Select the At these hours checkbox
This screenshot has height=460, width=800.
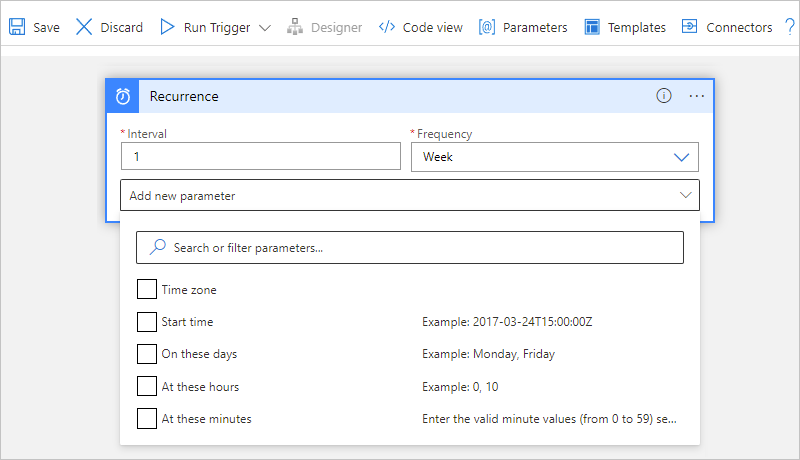tap(146, 386)
